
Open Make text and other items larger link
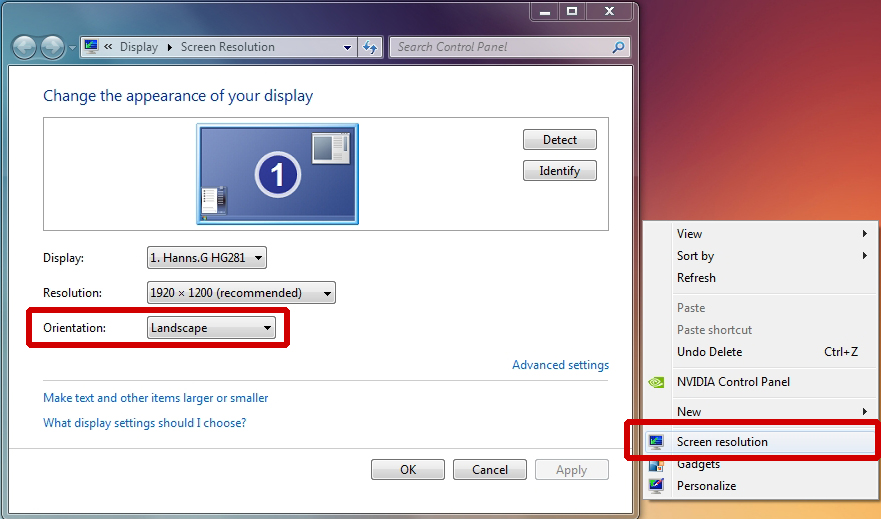pos(156,398)
